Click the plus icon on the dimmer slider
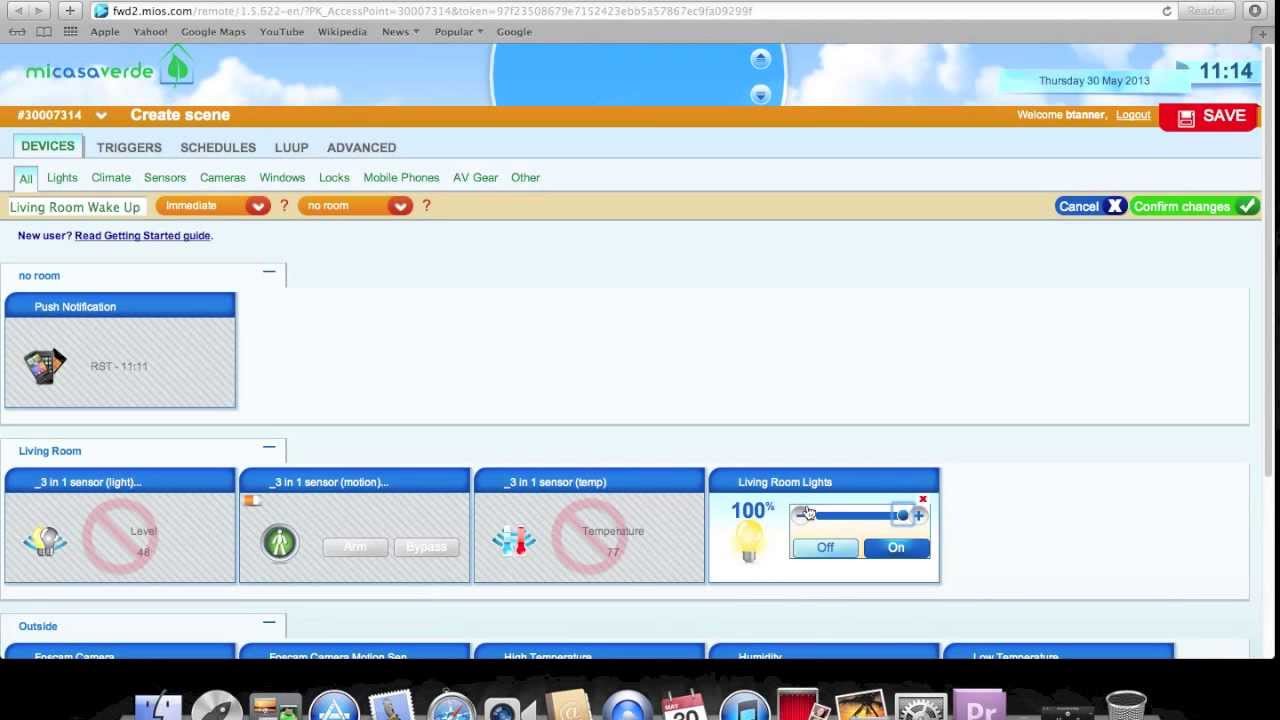The width and height of the screenshot is (1280, 720). (x=919, y=516)
